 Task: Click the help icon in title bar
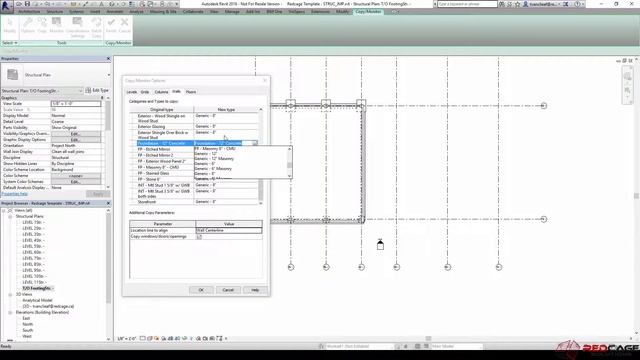(577, 4)
